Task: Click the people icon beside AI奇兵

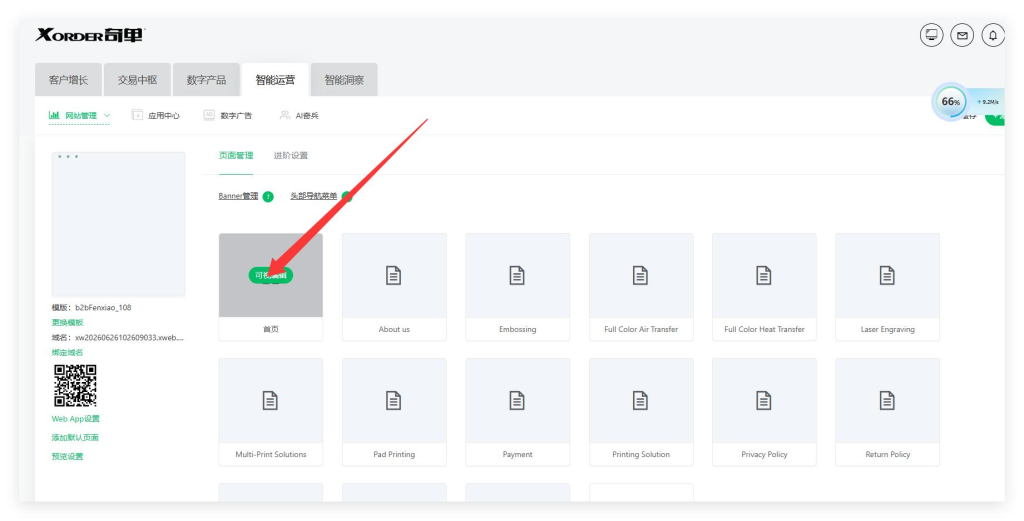Action: pyautogui.click(x=285, y=115)
